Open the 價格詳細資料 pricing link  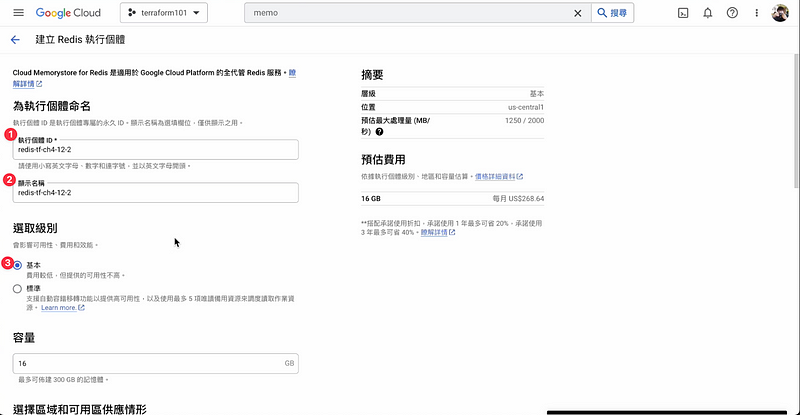[499, 177]
